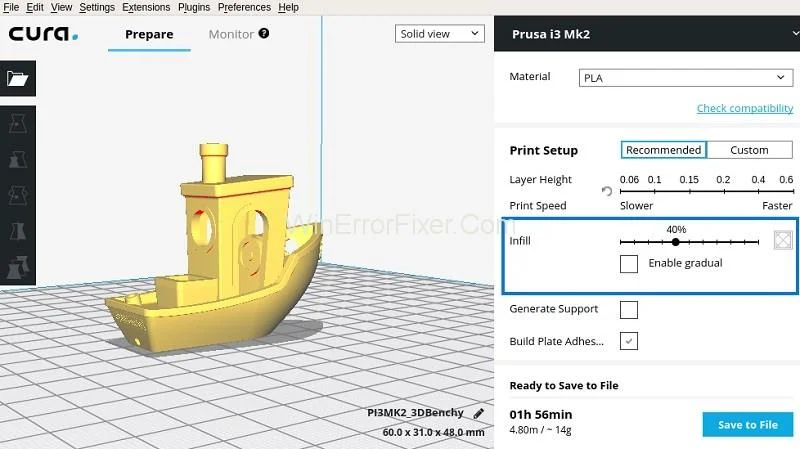The image size is (800, 449).
Task: Open the View menu
Action: point(61,7)
